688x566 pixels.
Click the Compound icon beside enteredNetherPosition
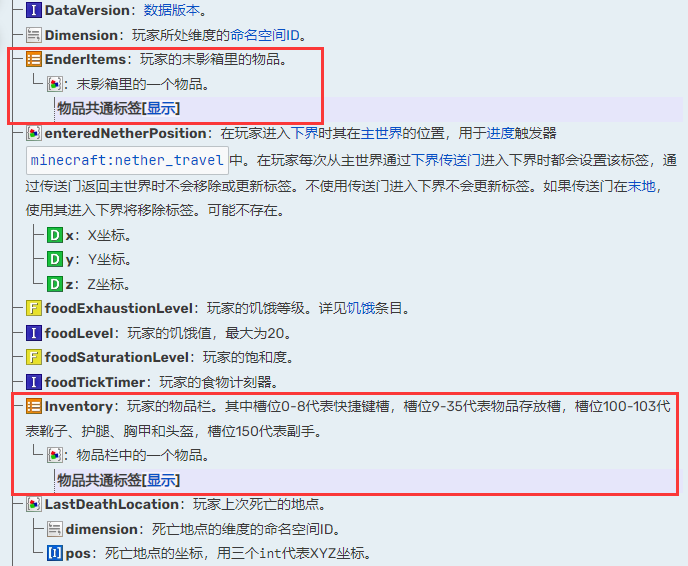[x=34, y=133]
